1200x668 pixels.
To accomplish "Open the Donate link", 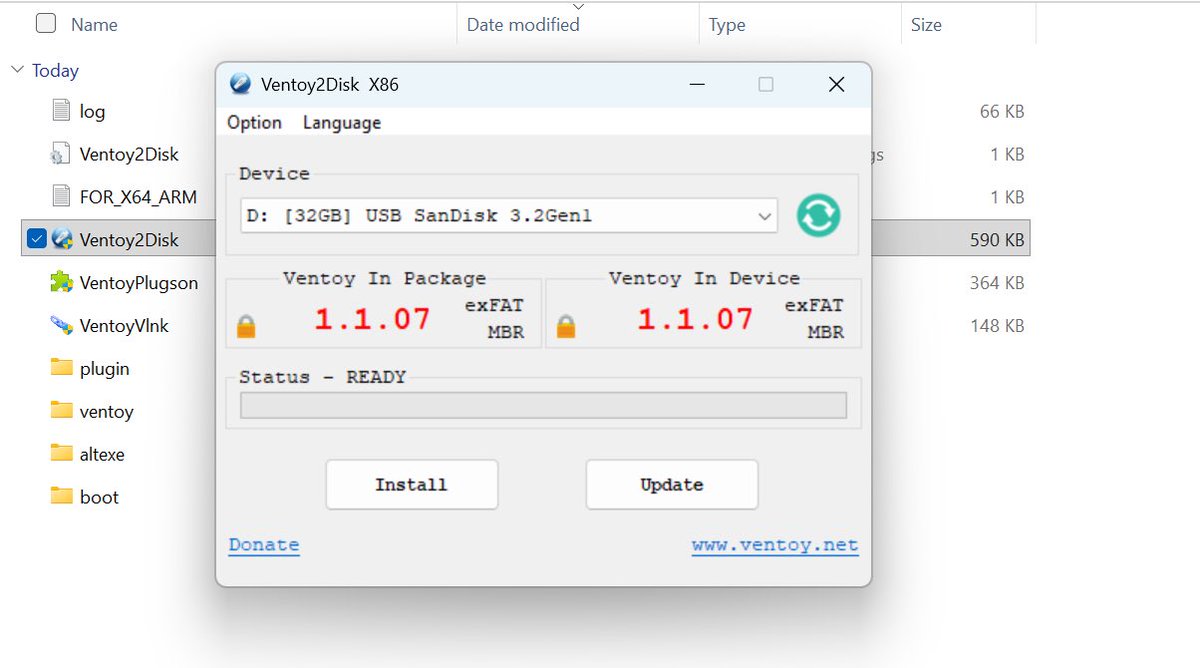I will [x=264, y=545].
